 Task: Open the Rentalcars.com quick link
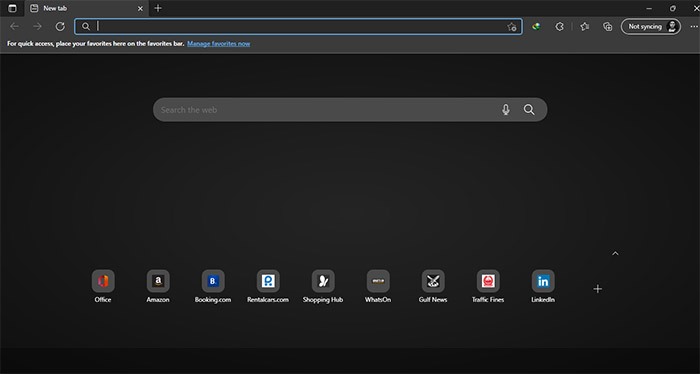click(x=268, y=287)
